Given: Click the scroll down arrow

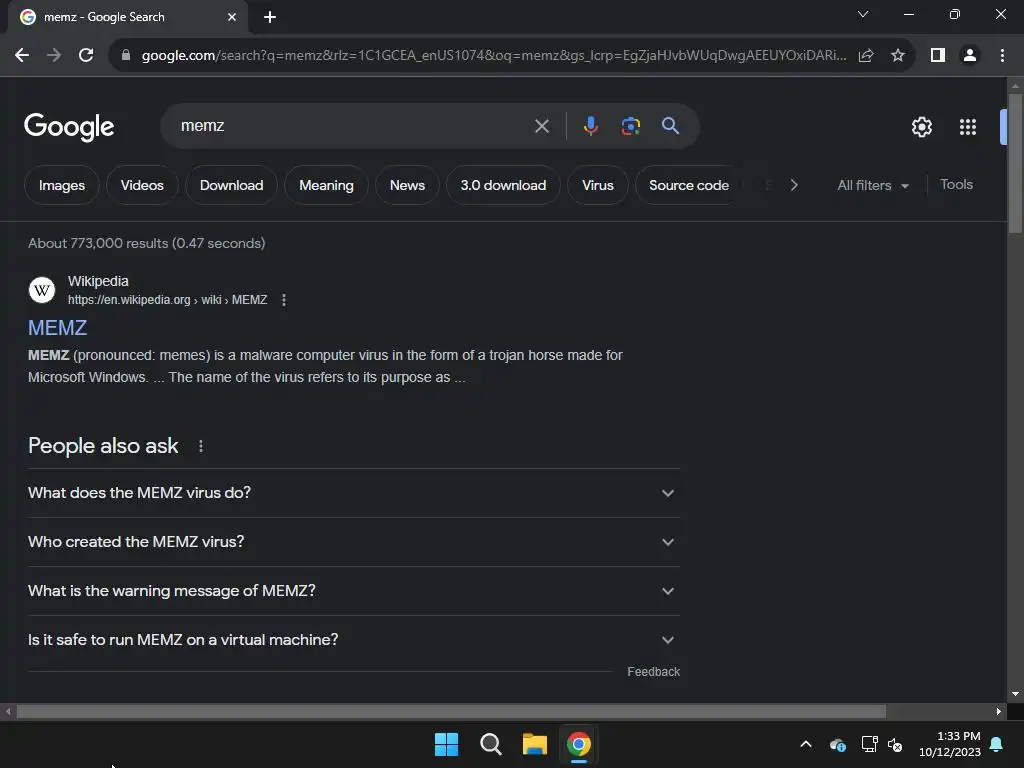Looking at the screenshot, I should pos(1015,694).
